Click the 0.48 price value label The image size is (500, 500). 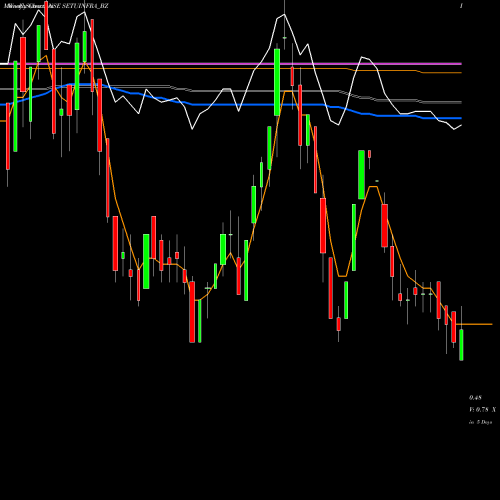pyautogui.click(x=475, y=397)
